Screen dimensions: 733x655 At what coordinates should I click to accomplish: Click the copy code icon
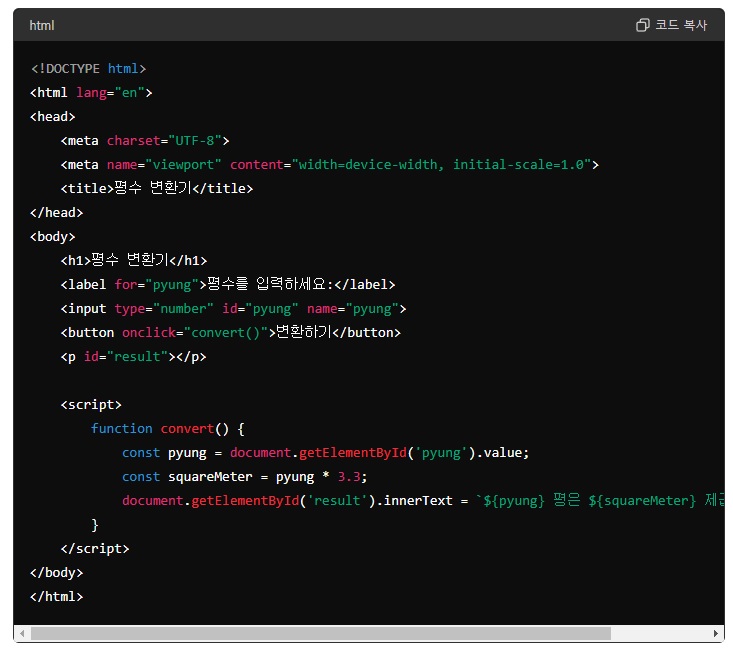coord(643,25)
